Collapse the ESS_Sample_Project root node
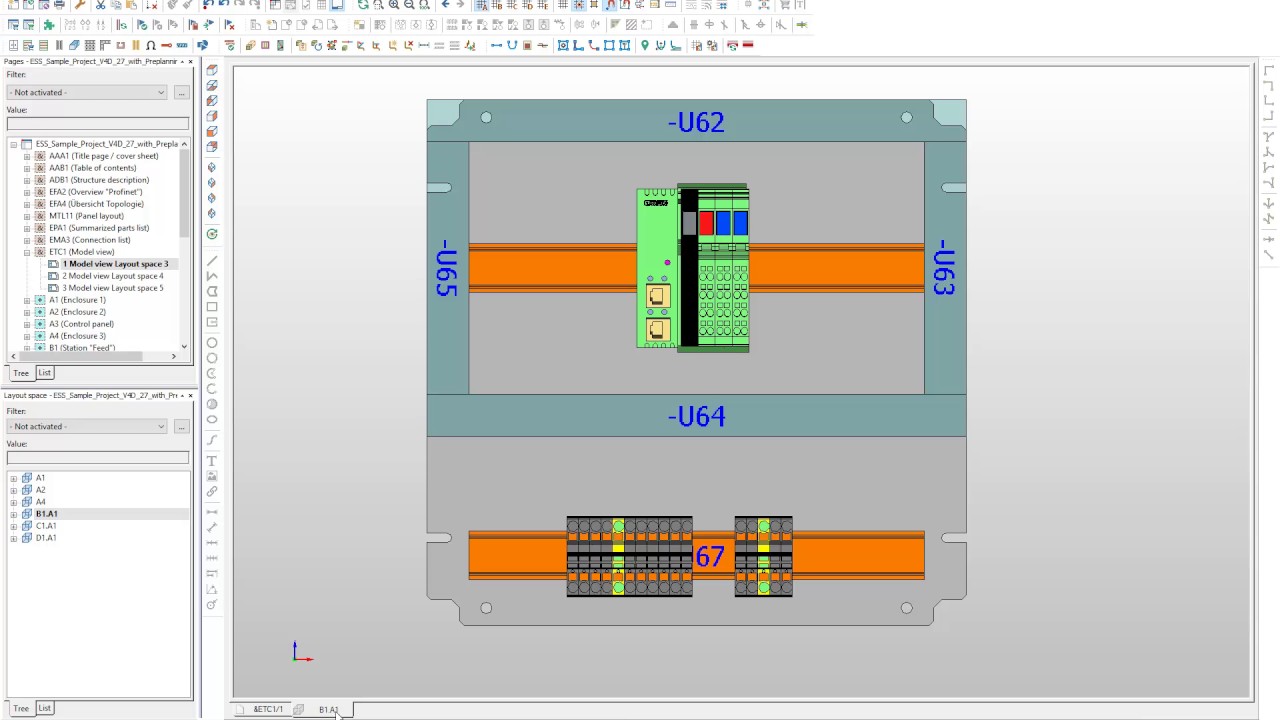 click(14, 144)
